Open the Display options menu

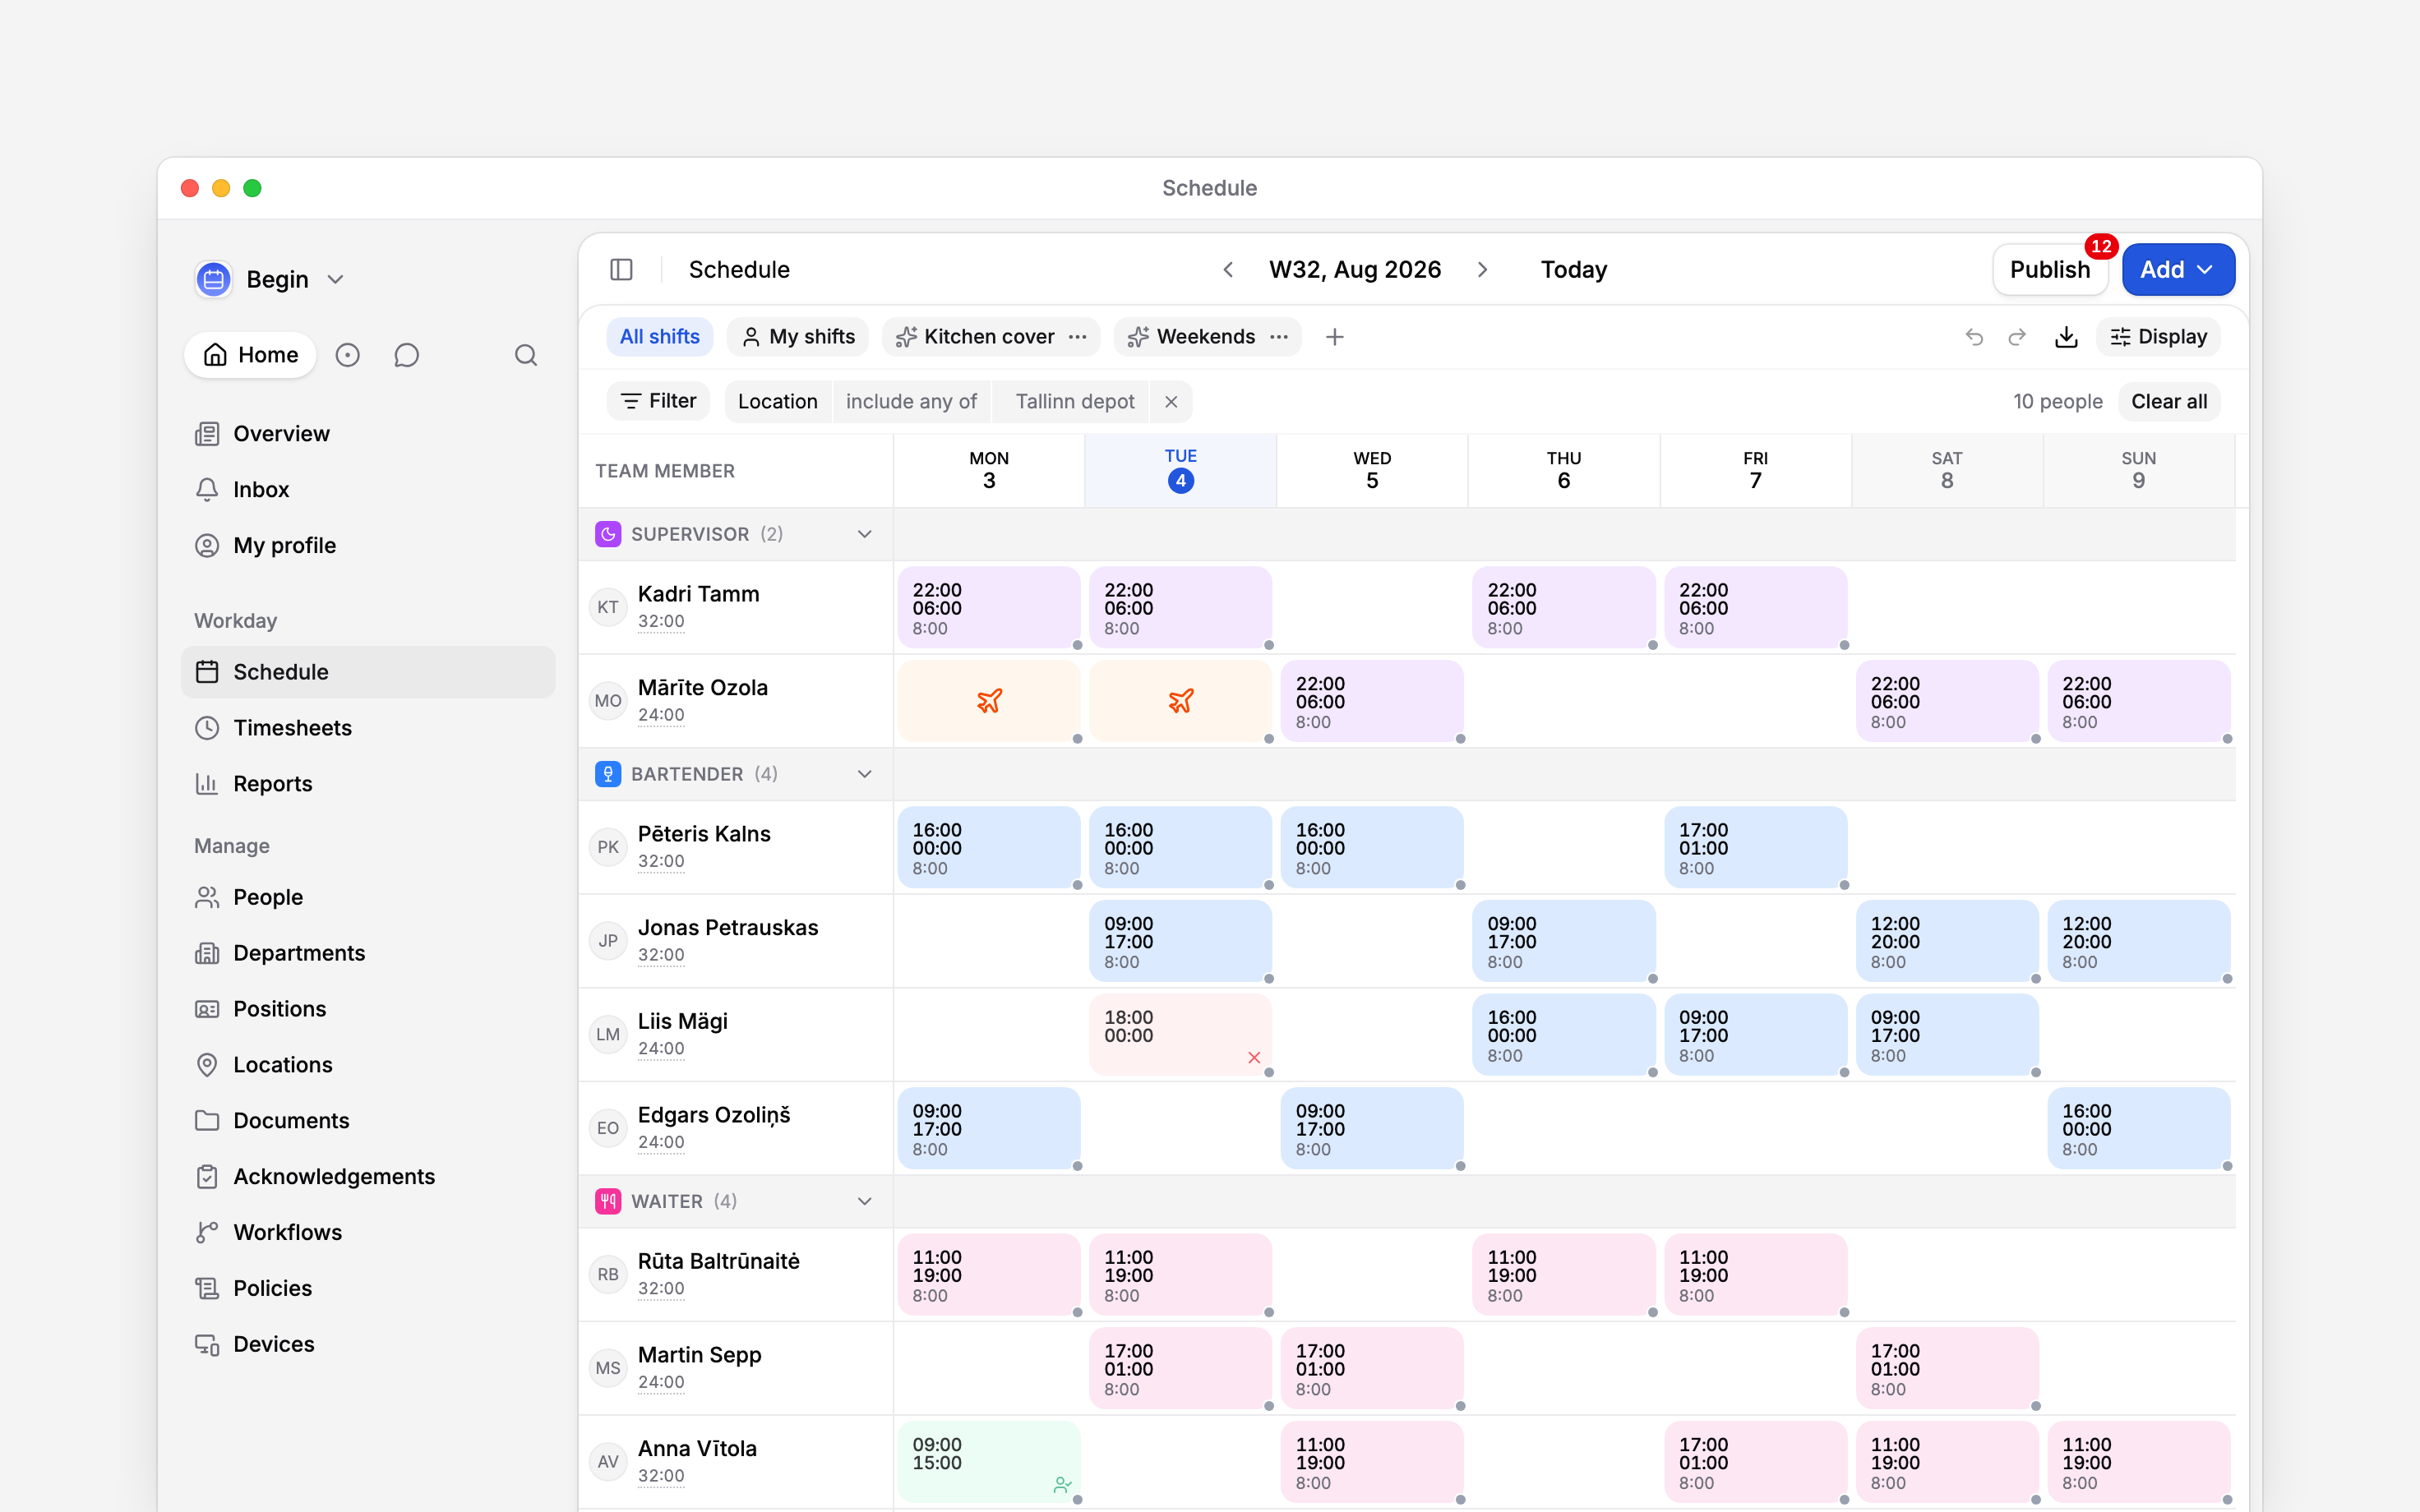[x=2159, y=337]
